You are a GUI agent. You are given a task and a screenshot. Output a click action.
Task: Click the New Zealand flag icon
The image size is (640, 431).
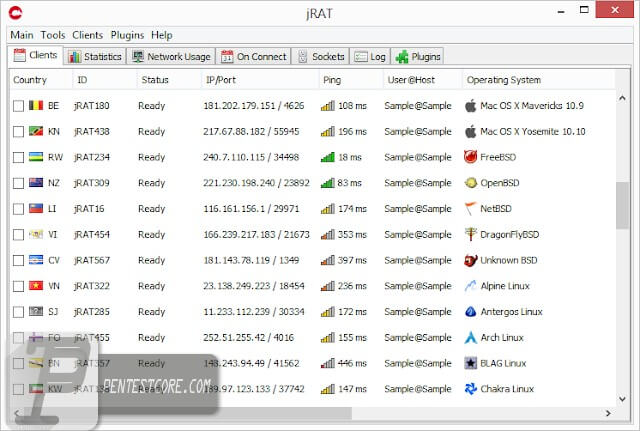click(36, 183)
